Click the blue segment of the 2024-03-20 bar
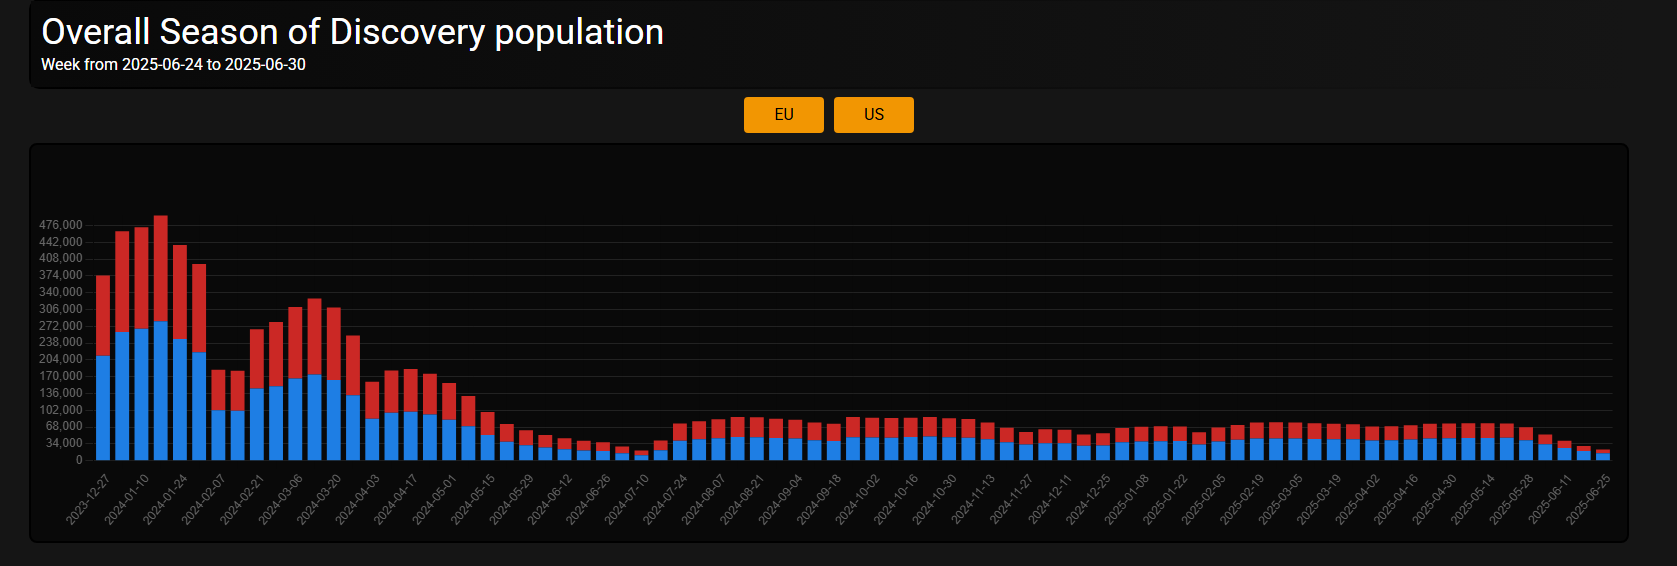The height and width of the screenshot is (566, 1677). pyautogui.click(x=334, y=420)
